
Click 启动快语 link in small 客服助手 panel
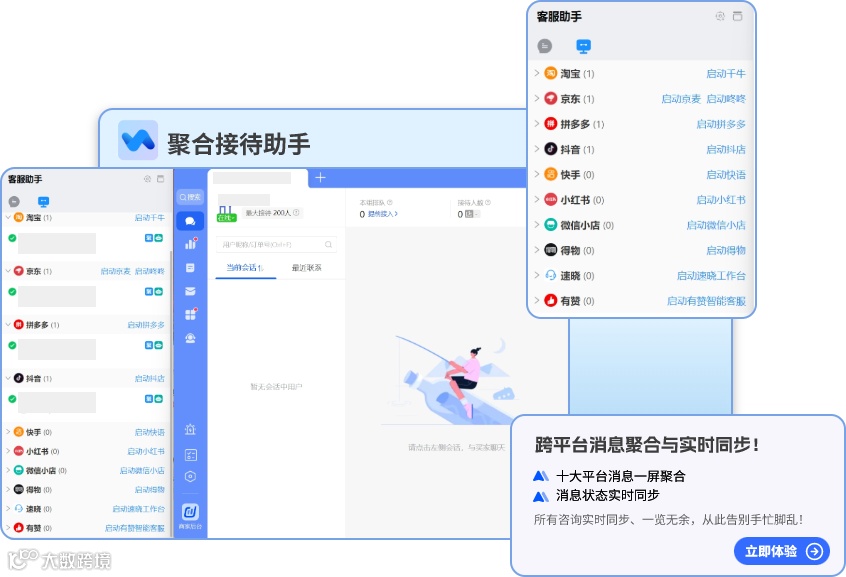coord(149,432)
